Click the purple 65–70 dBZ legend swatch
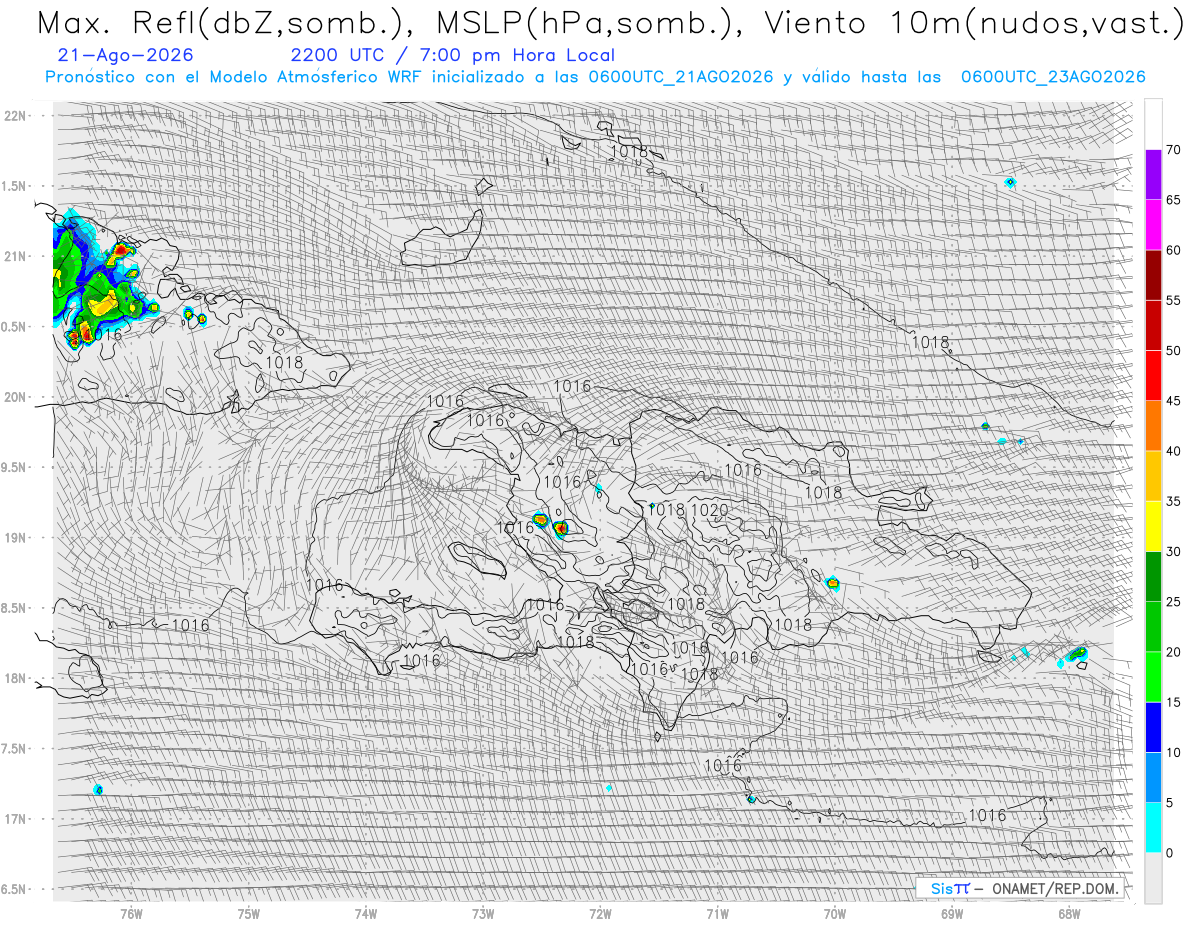Image resolution: width=1200 pixels, height=927 pixels. tap(1153, 175)
